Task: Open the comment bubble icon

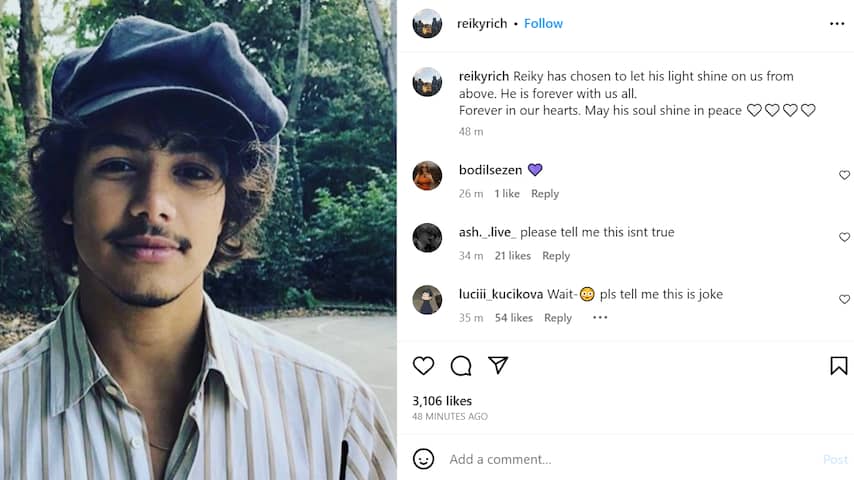Action: pyautogui.click(x=461, y=366)
